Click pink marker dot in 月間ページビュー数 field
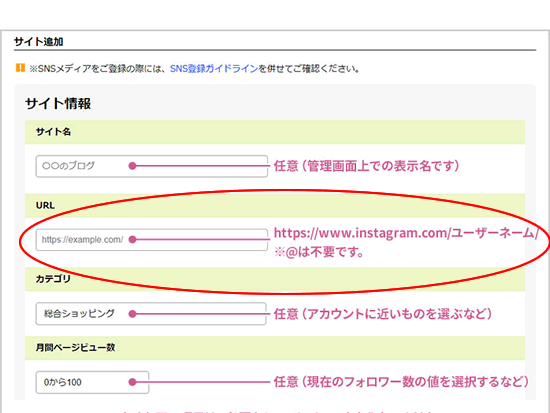Image resolution: width=550 pixels, height=413 pixels. (132, 382)
